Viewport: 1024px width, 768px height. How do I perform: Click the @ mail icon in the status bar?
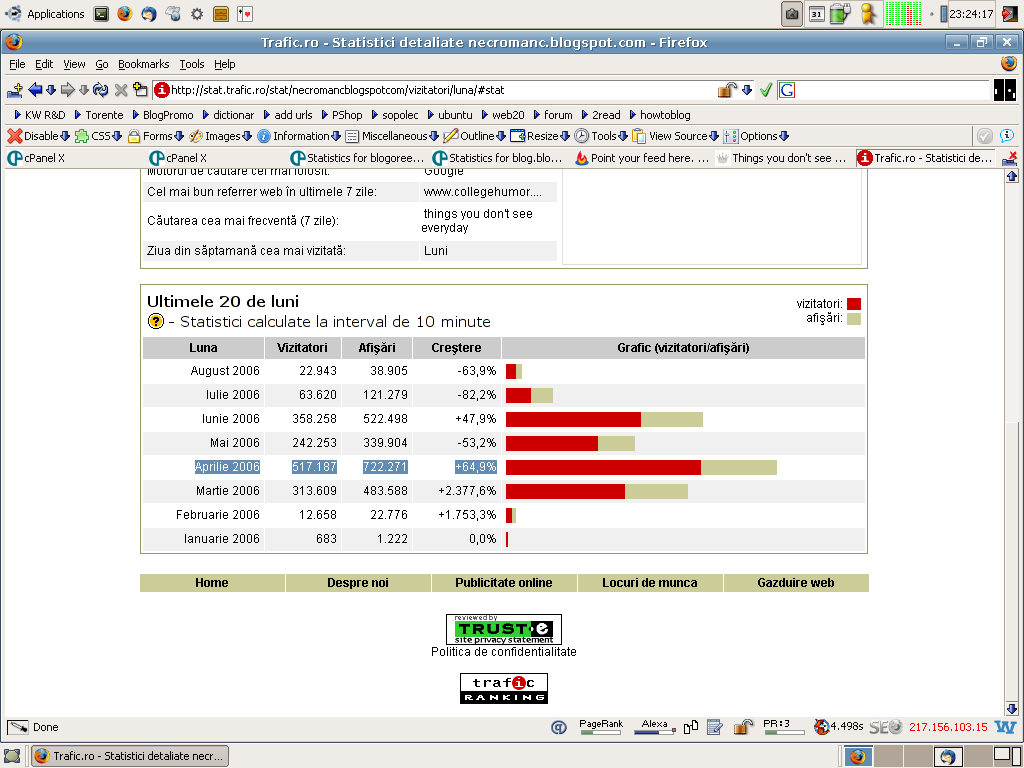(x=558, y=727)
